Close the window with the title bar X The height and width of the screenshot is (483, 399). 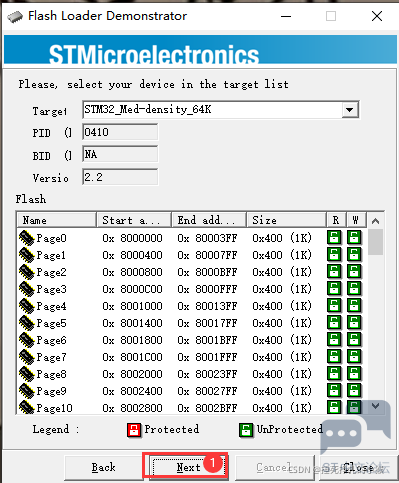click(x=377, y=16)
